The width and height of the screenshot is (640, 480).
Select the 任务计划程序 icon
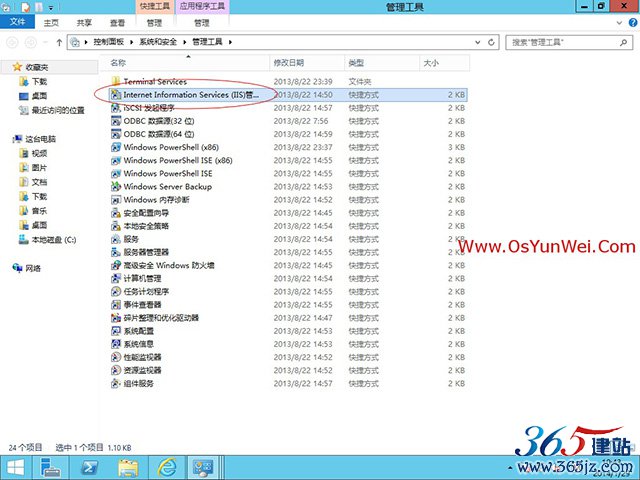click(x=116, y=291)
